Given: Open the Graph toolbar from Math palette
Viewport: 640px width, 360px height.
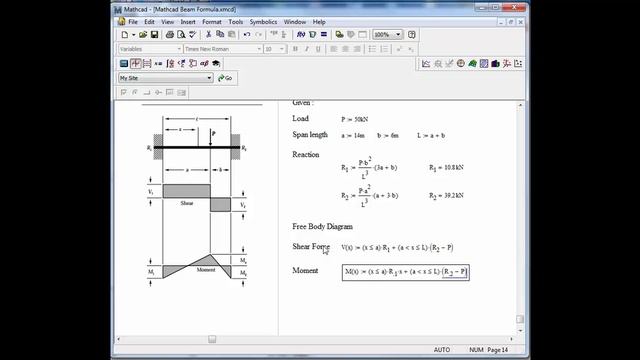Looking at the screenshot, I should coord(135,64).
